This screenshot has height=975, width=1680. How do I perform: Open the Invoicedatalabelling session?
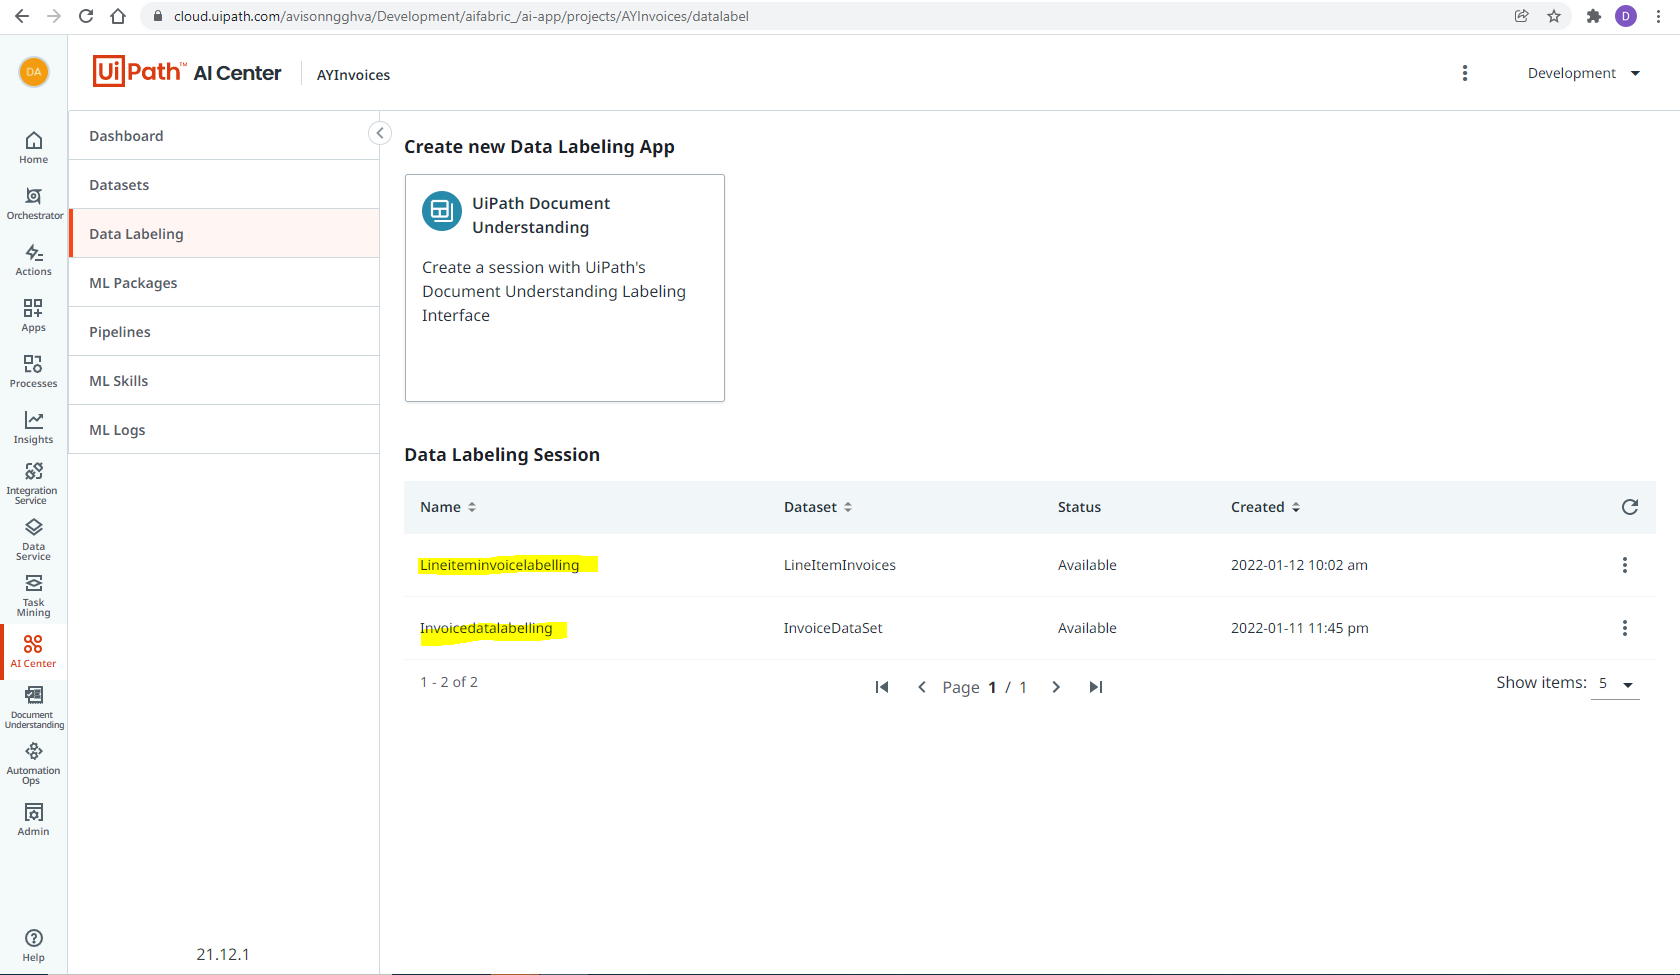click(486, 628)
